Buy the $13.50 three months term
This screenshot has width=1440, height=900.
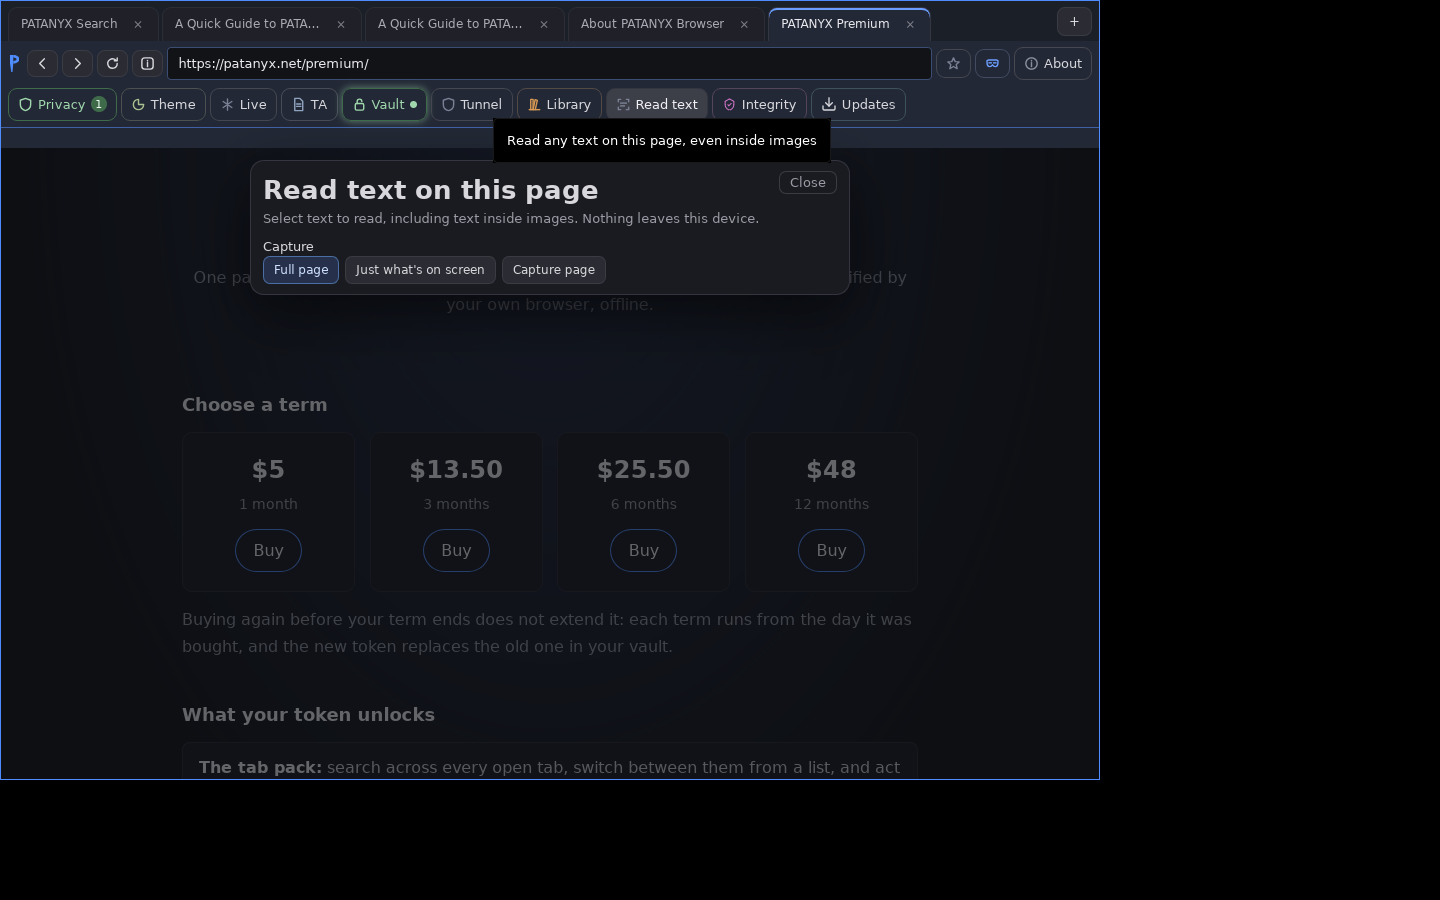pos(456,550)
